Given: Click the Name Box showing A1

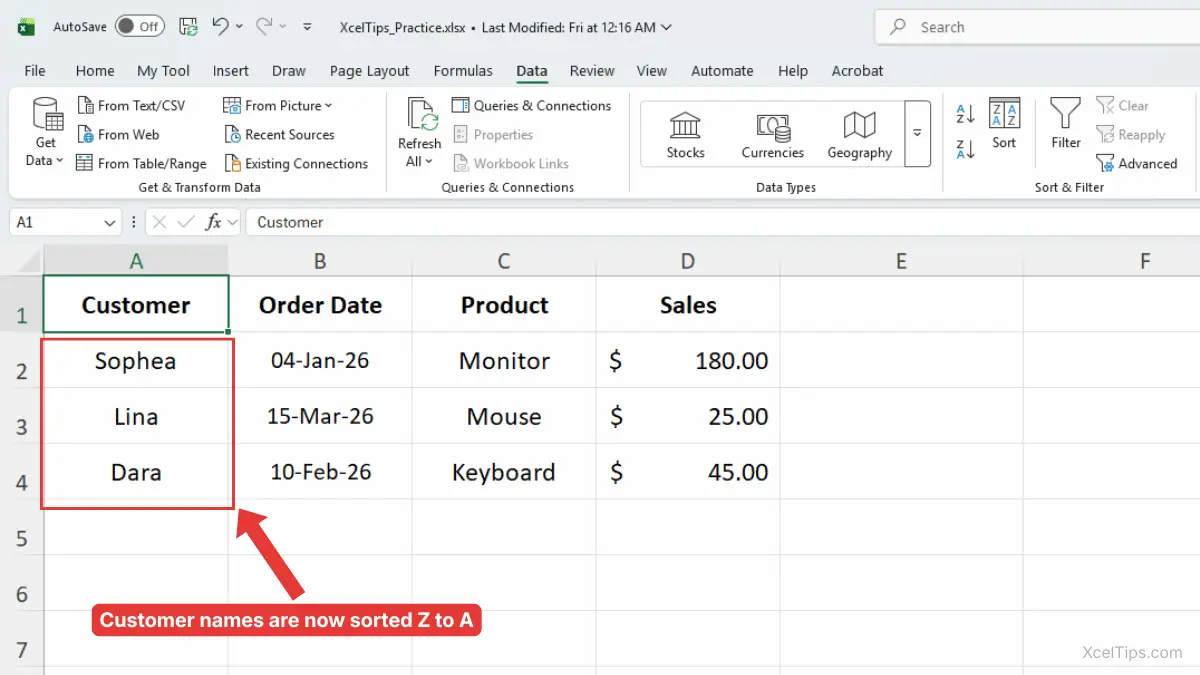Looking at the screenshot, I should (x=56, y=222).
